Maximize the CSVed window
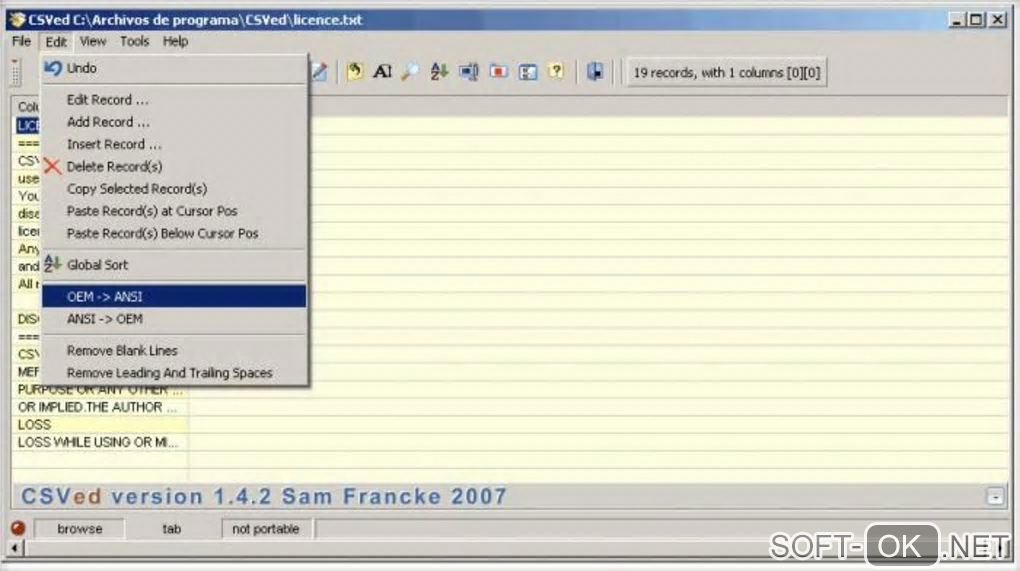This screenshot has width=1020, height=571. [976, 20]
